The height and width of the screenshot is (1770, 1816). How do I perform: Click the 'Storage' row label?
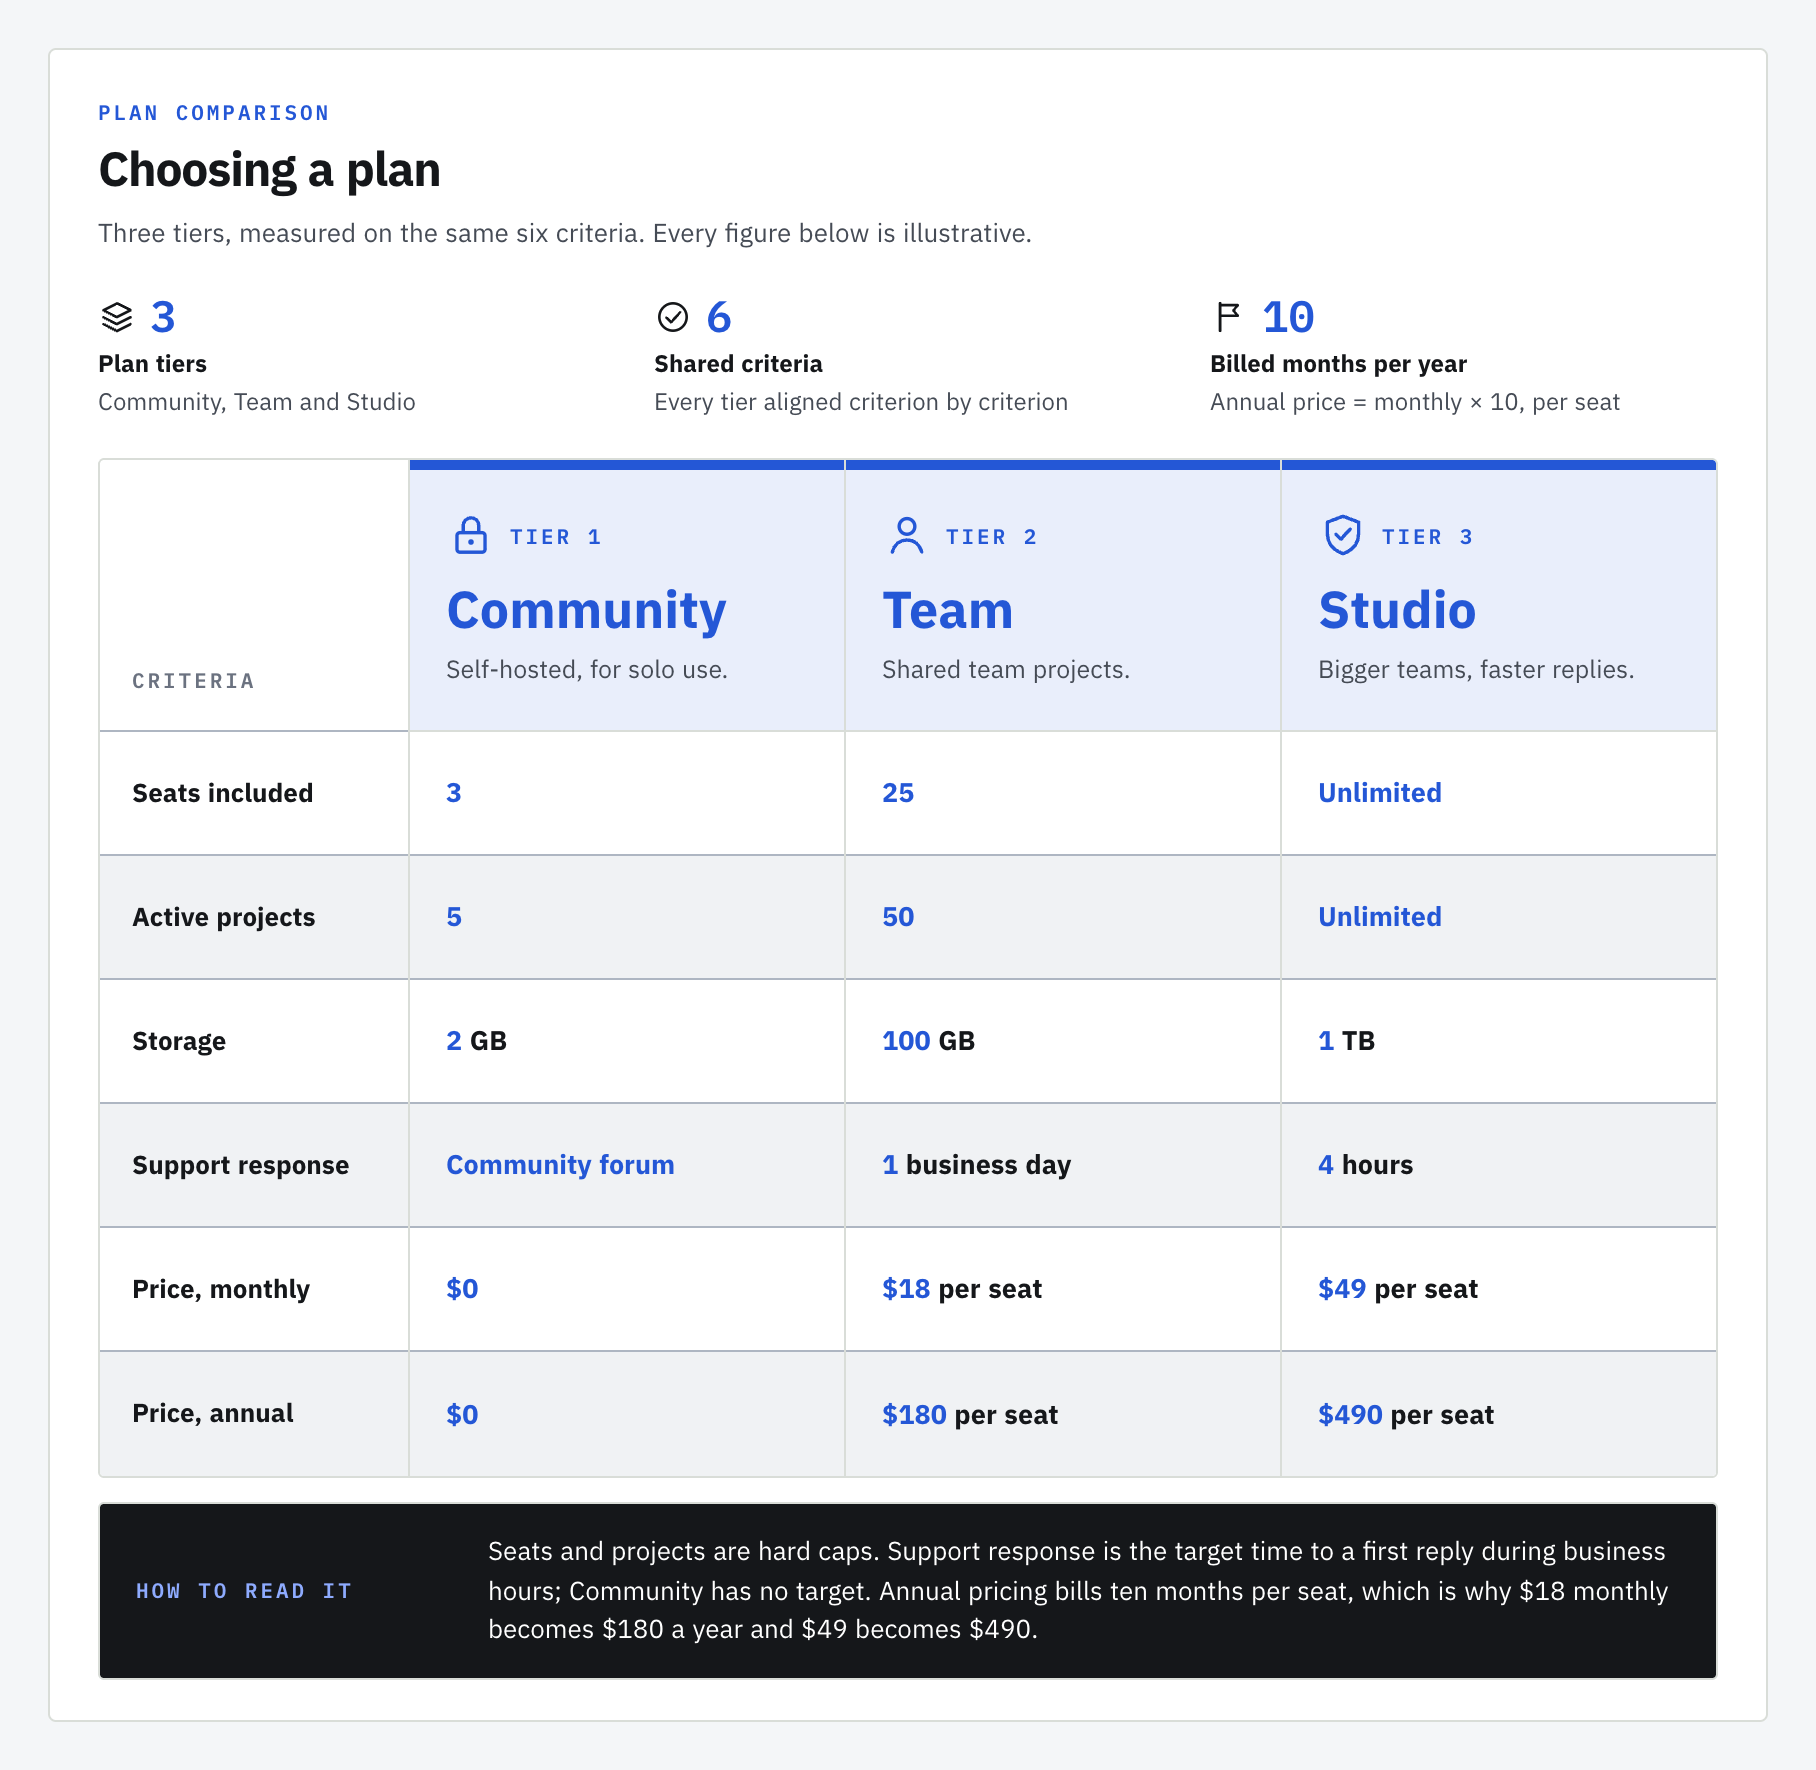[179, 1041]
